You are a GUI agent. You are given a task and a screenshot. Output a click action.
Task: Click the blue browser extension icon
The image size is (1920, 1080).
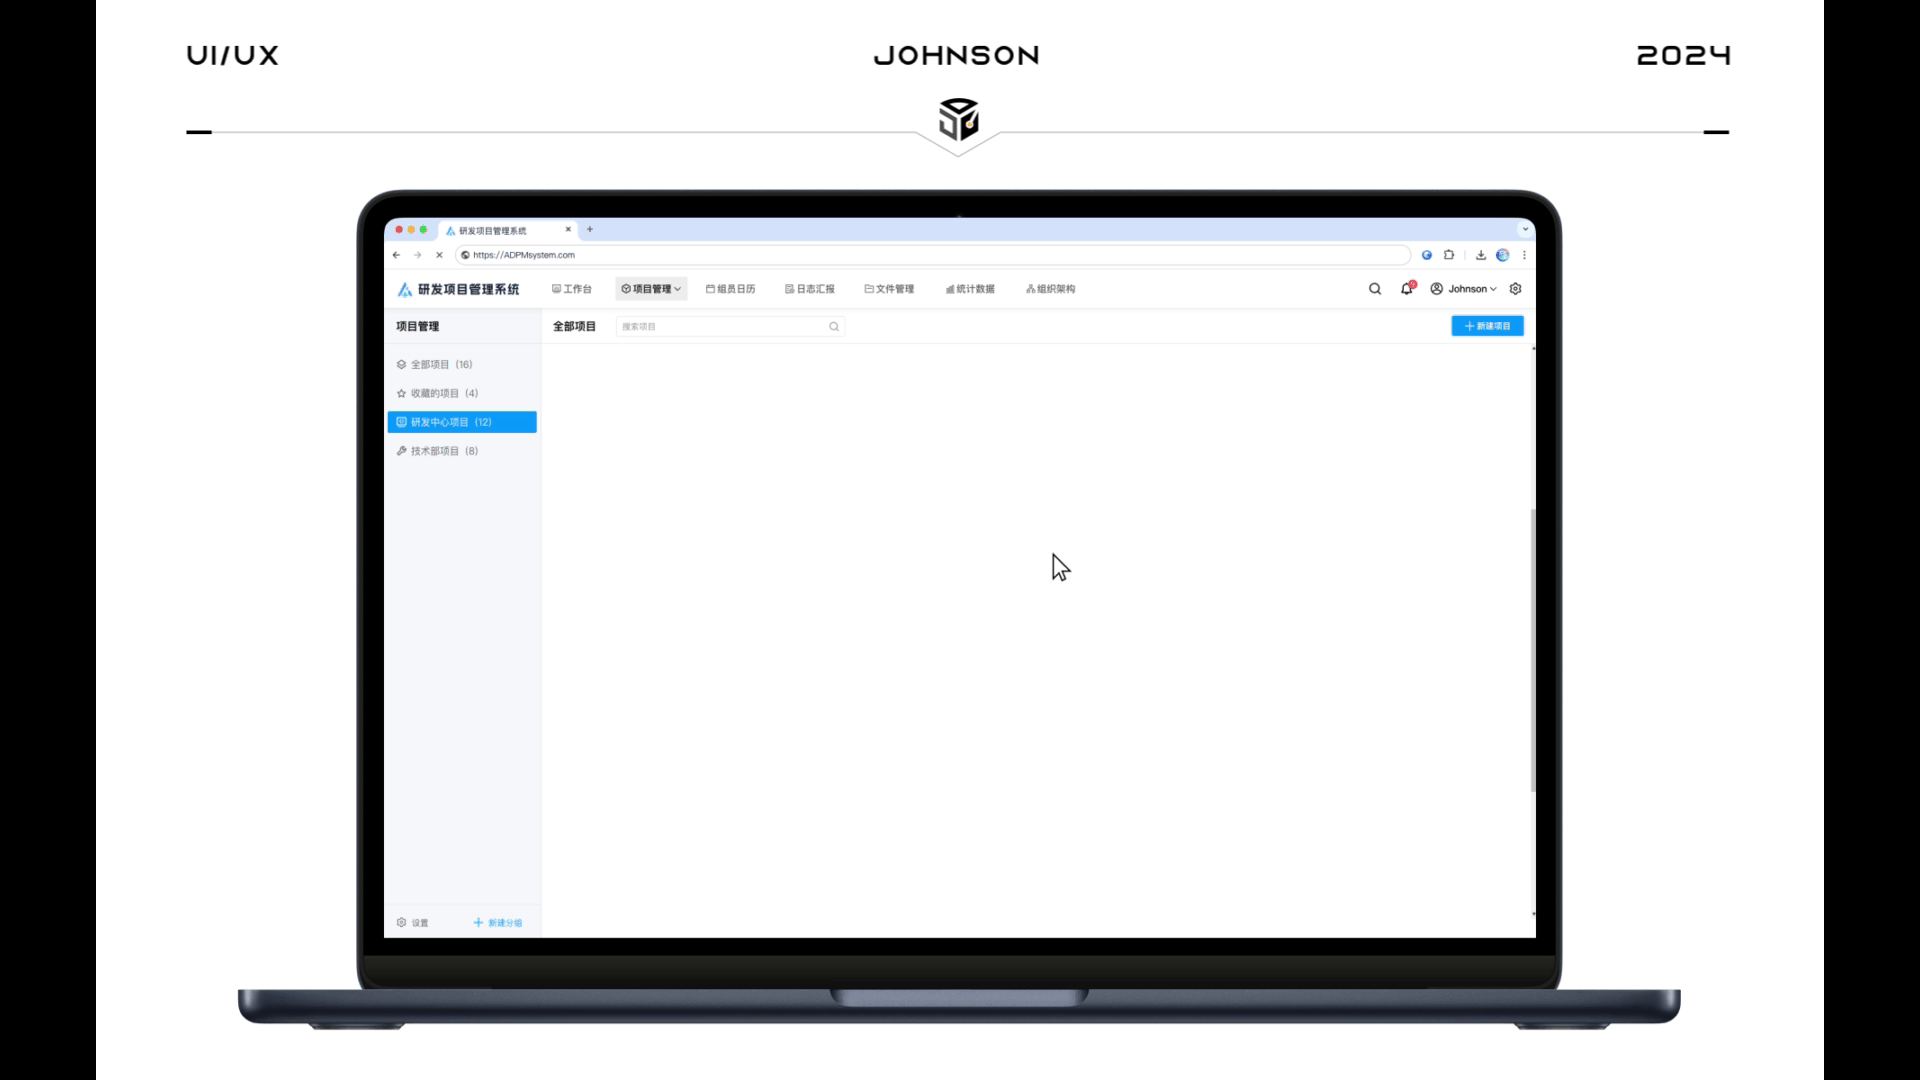(1427, 255)
